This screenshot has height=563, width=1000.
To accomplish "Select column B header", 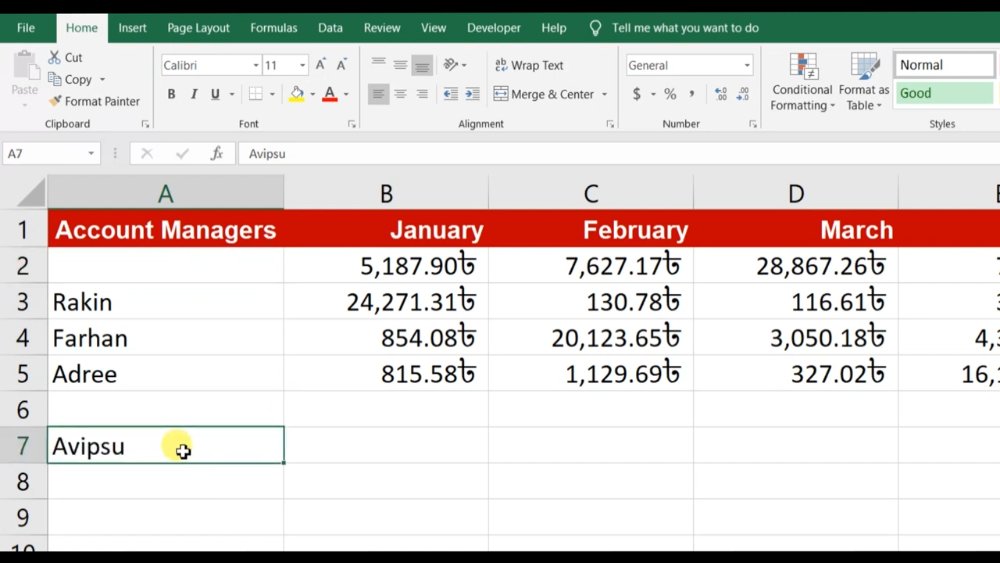I will [386, 193].
